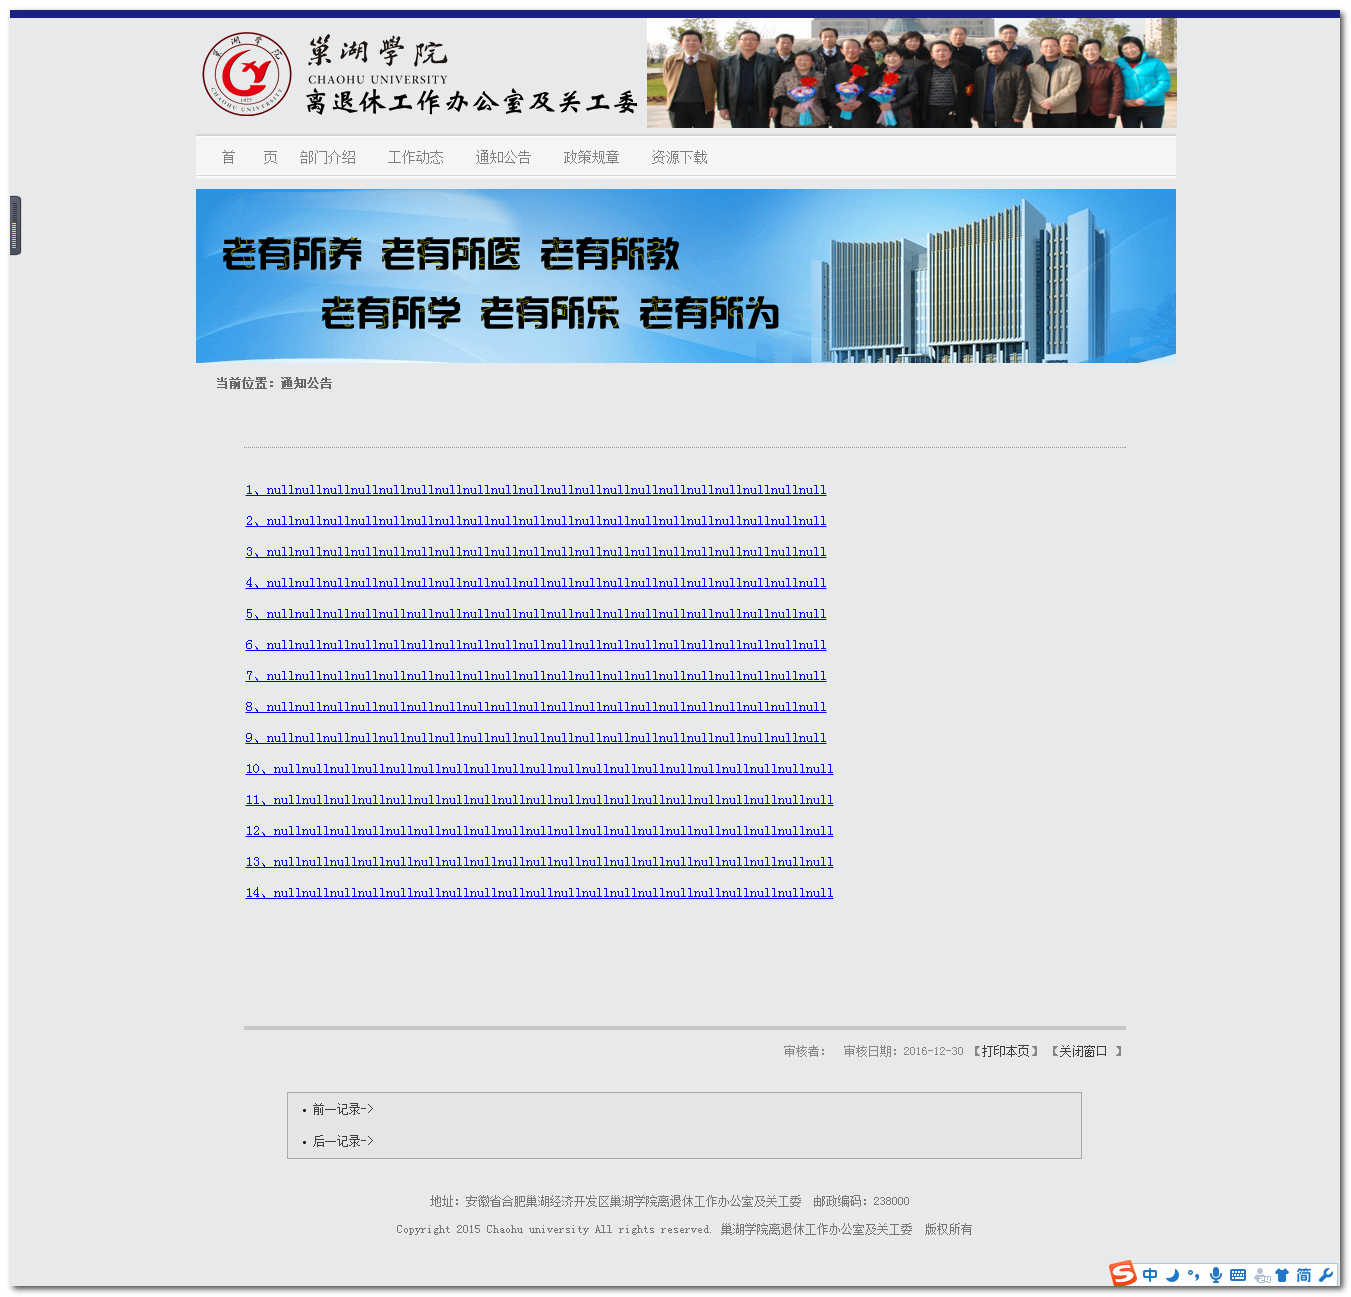Click the CHAOHU UNIVERSITY header text
Image resolution: width=1351 pixels, height=1297 pixels.
[x=378, y=80]
